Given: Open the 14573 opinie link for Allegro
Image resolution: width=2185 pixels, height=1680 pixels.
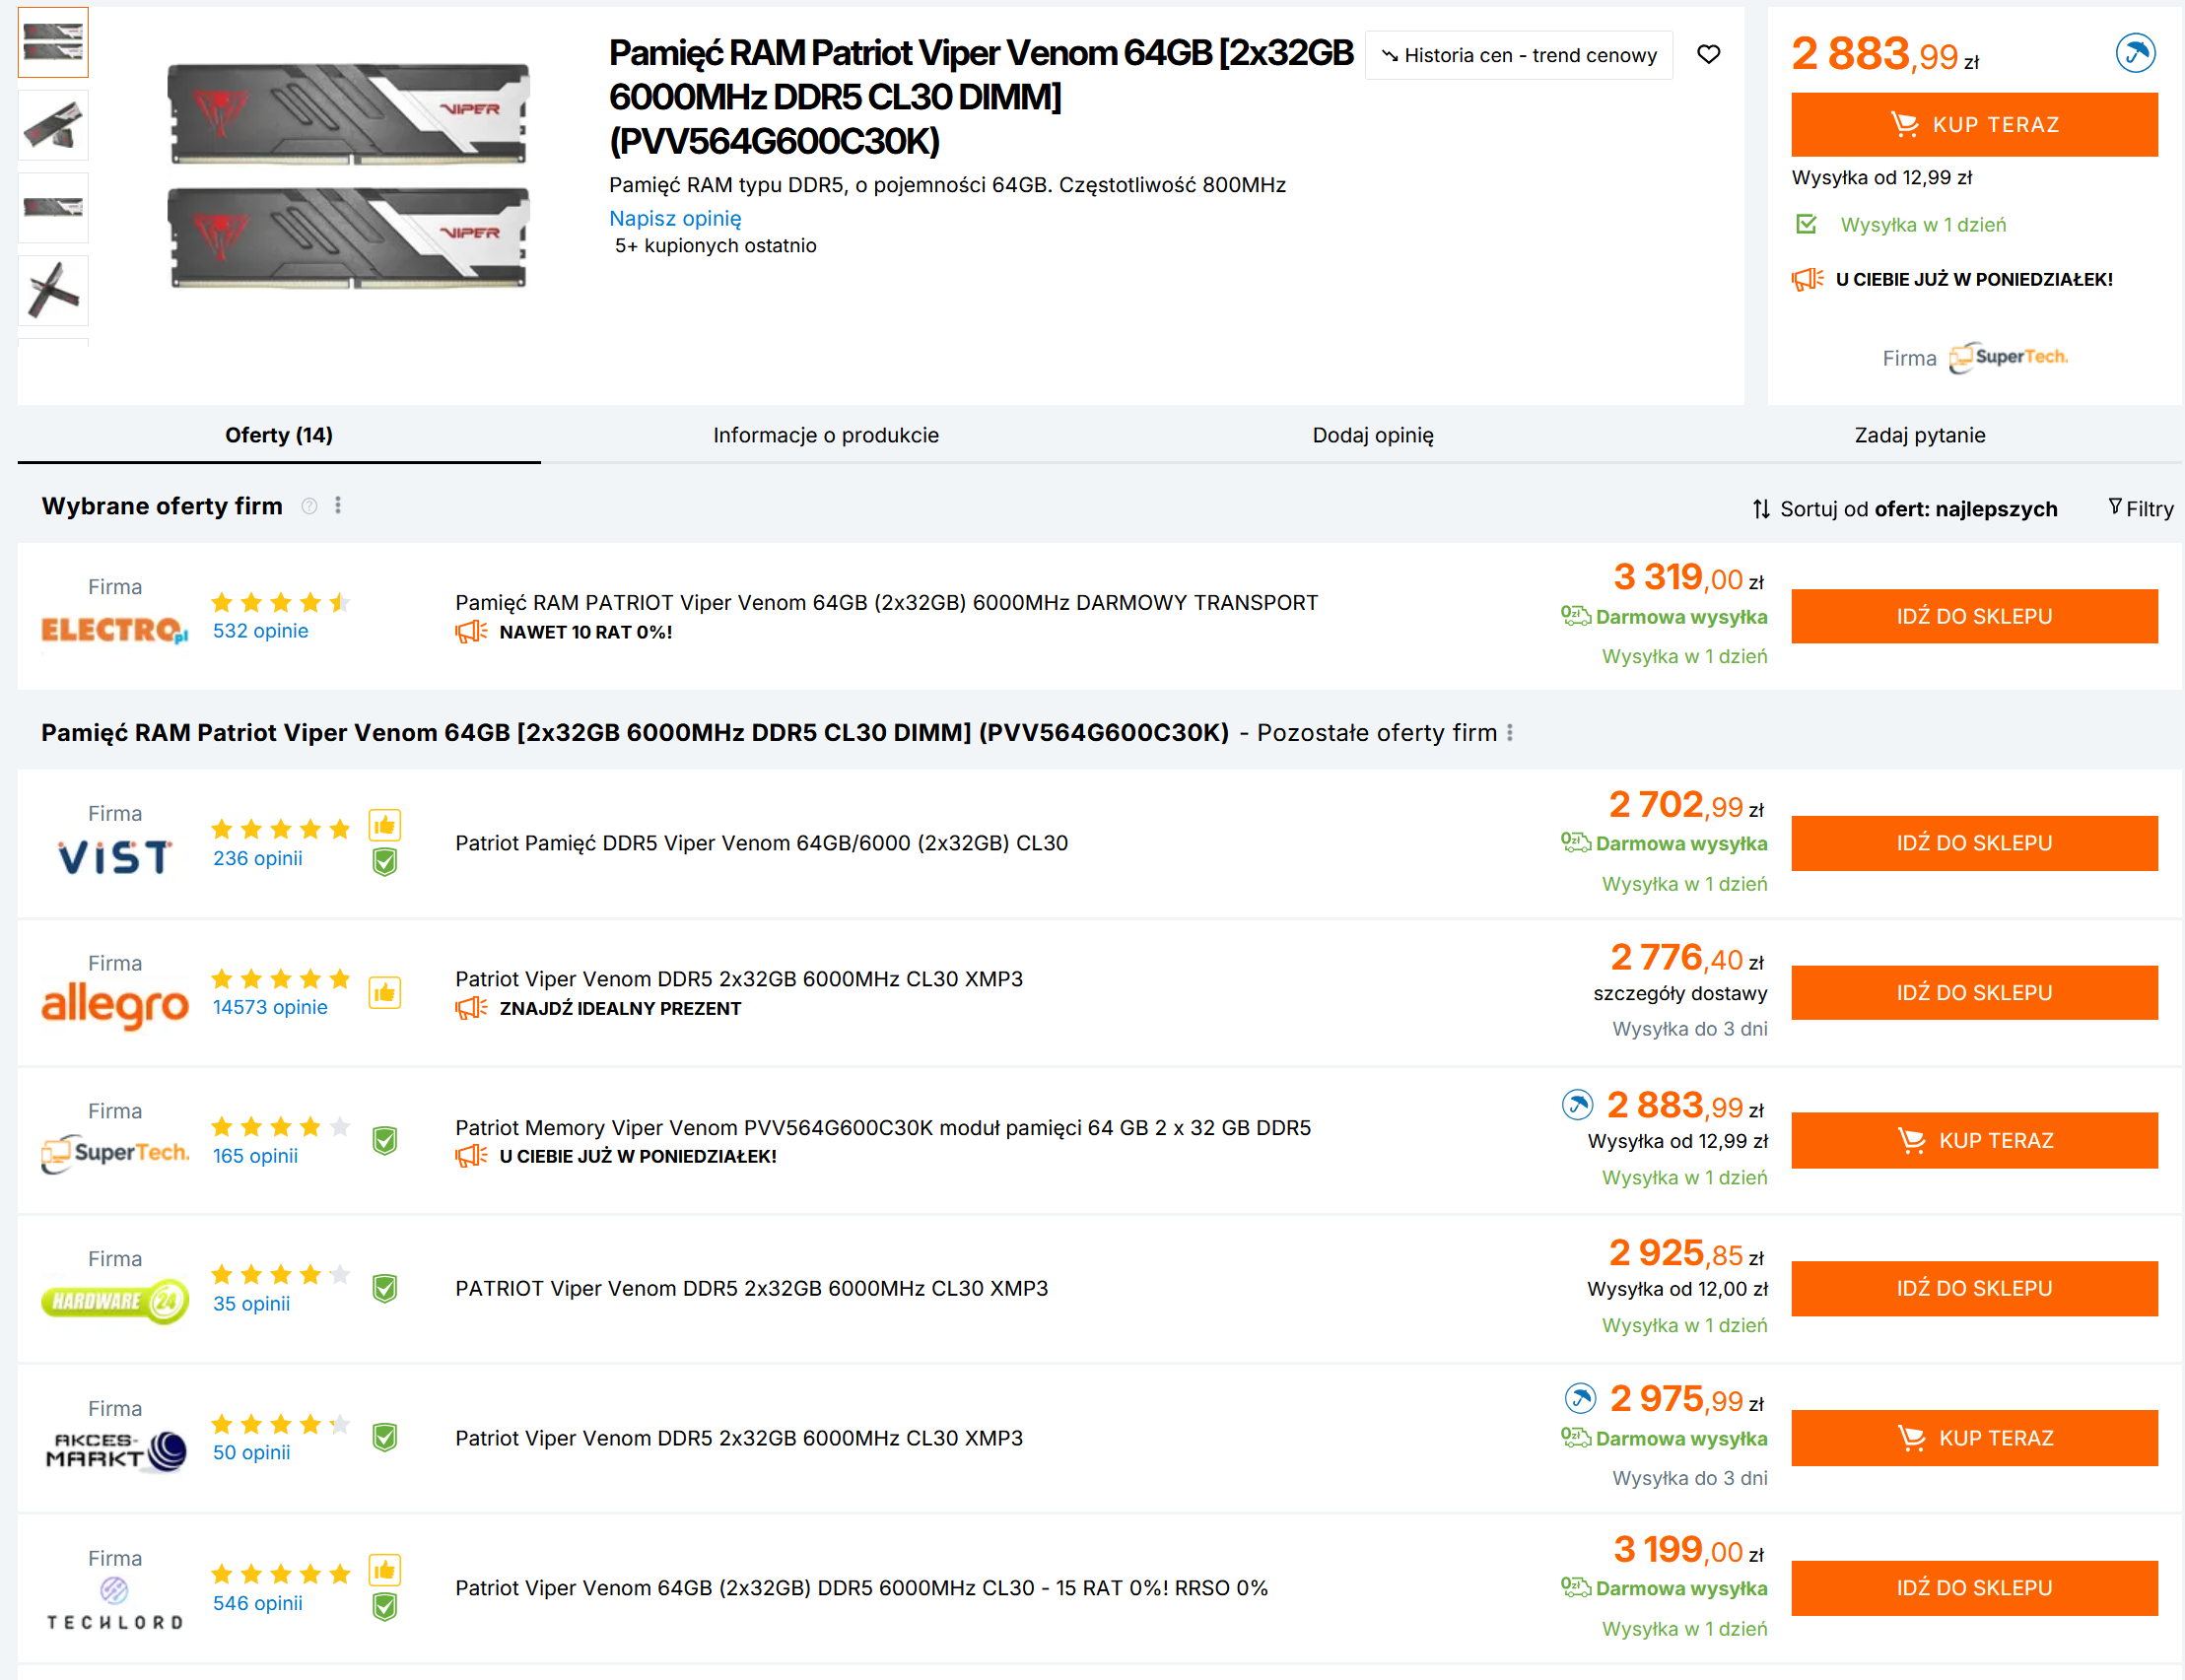Looking at the screenshot, I should pos(269,1007).
